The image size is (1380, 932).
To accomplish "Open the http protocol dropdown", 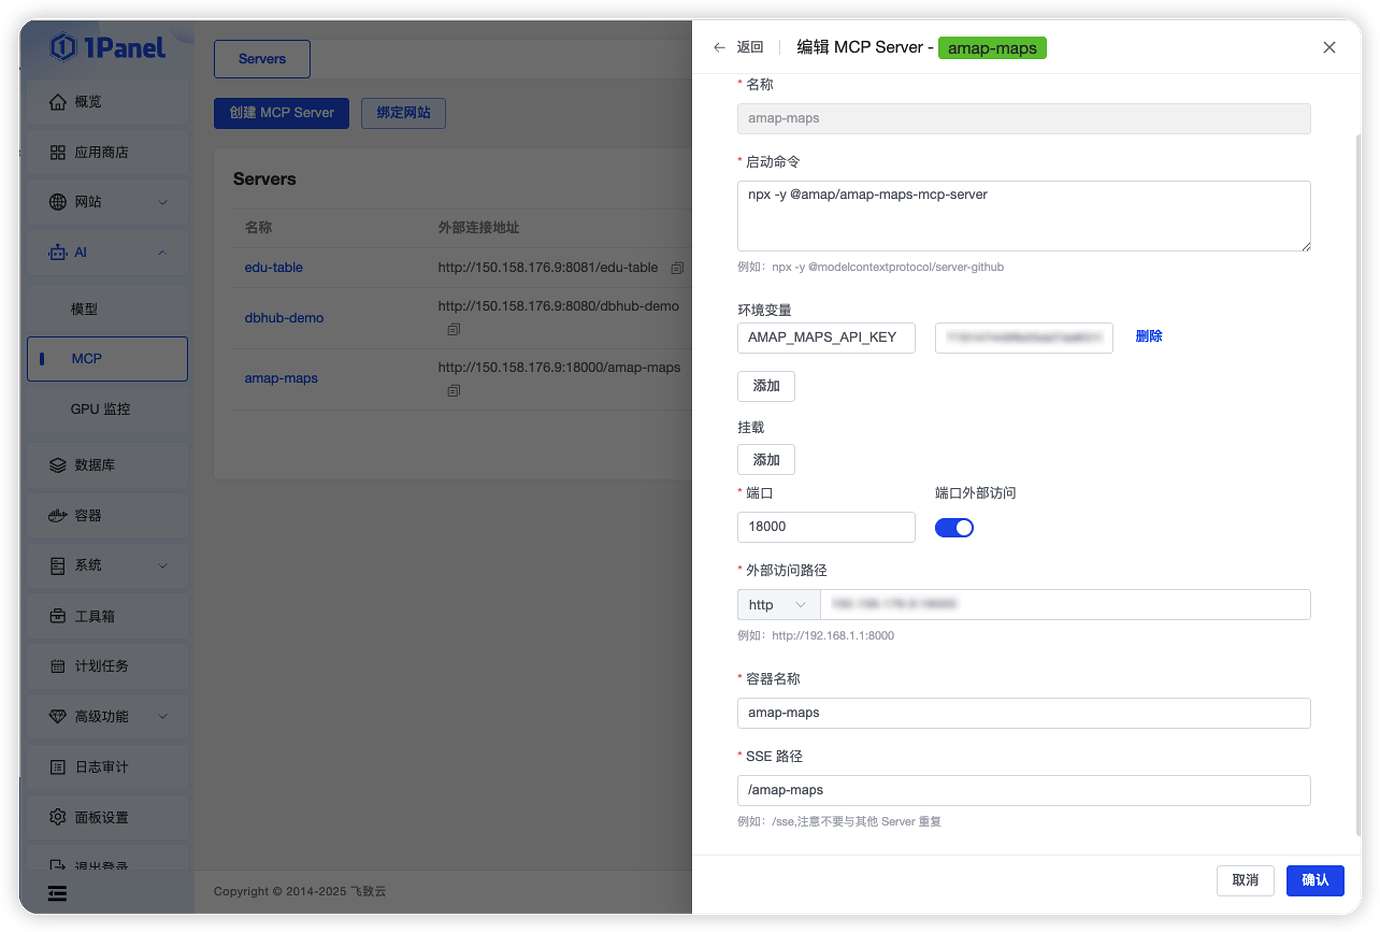I will [x=777, y=604].
